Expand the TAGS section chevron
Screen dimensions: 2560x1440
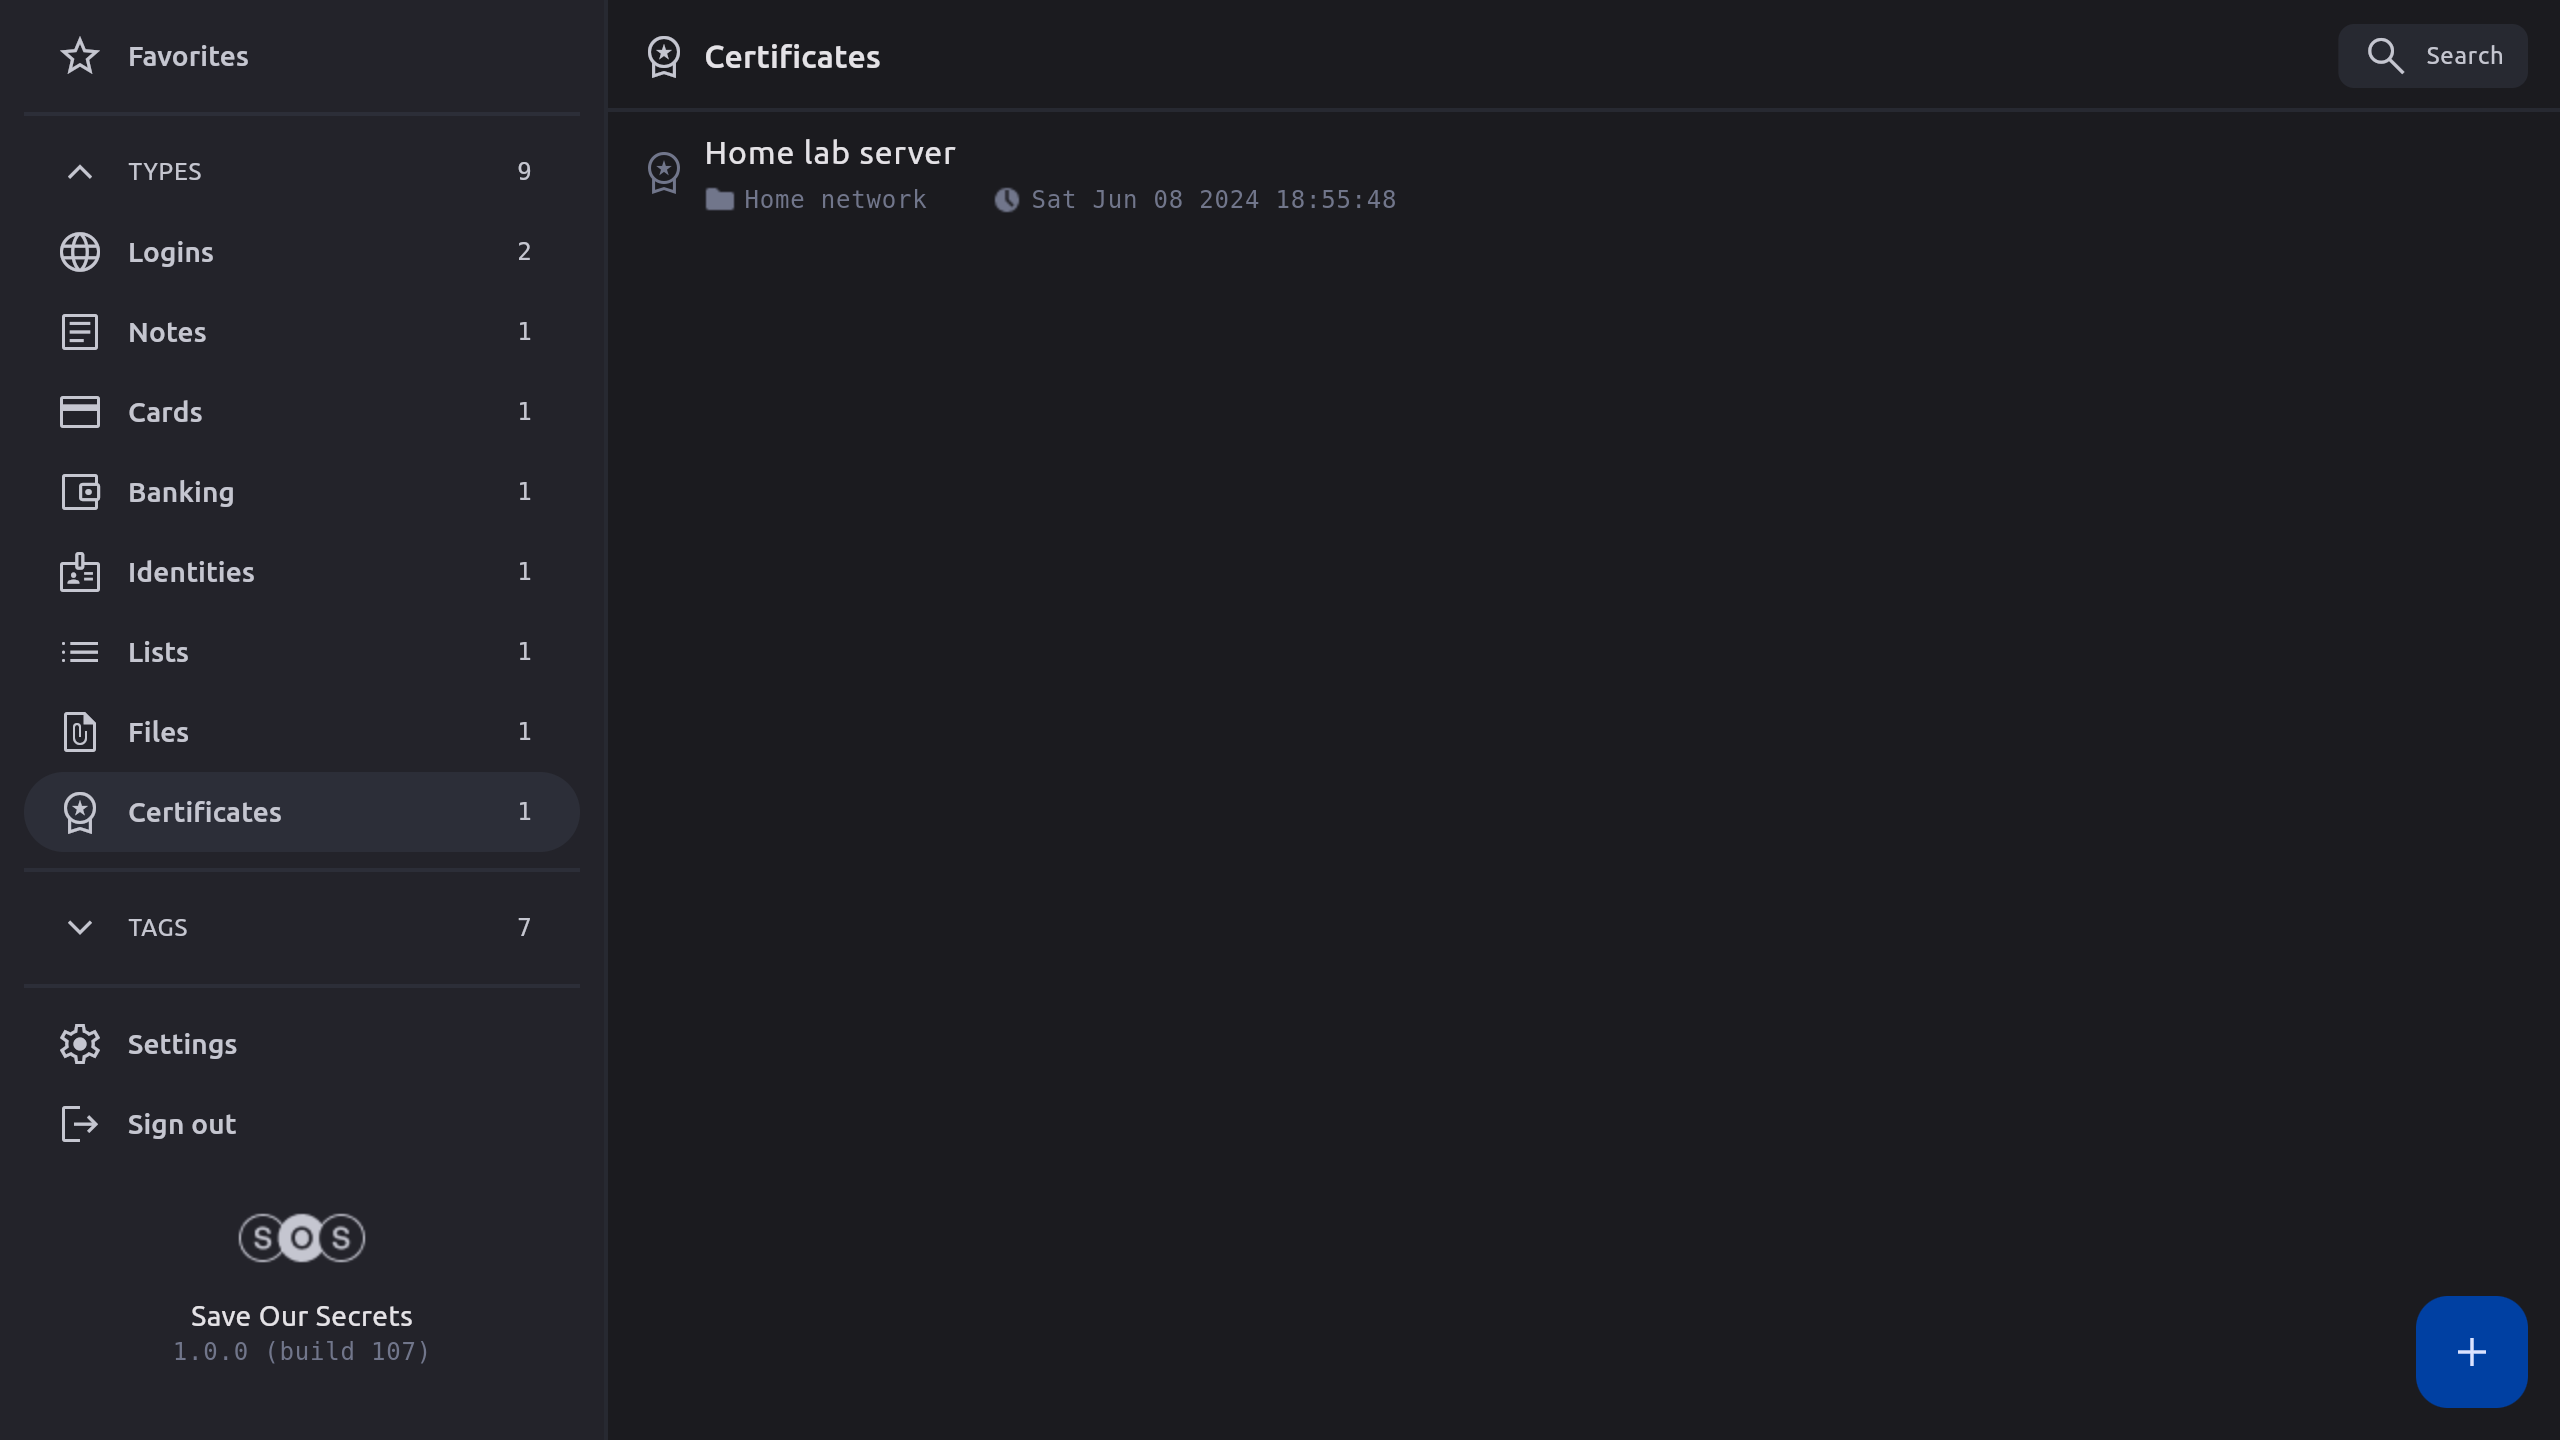coord(80,928)
